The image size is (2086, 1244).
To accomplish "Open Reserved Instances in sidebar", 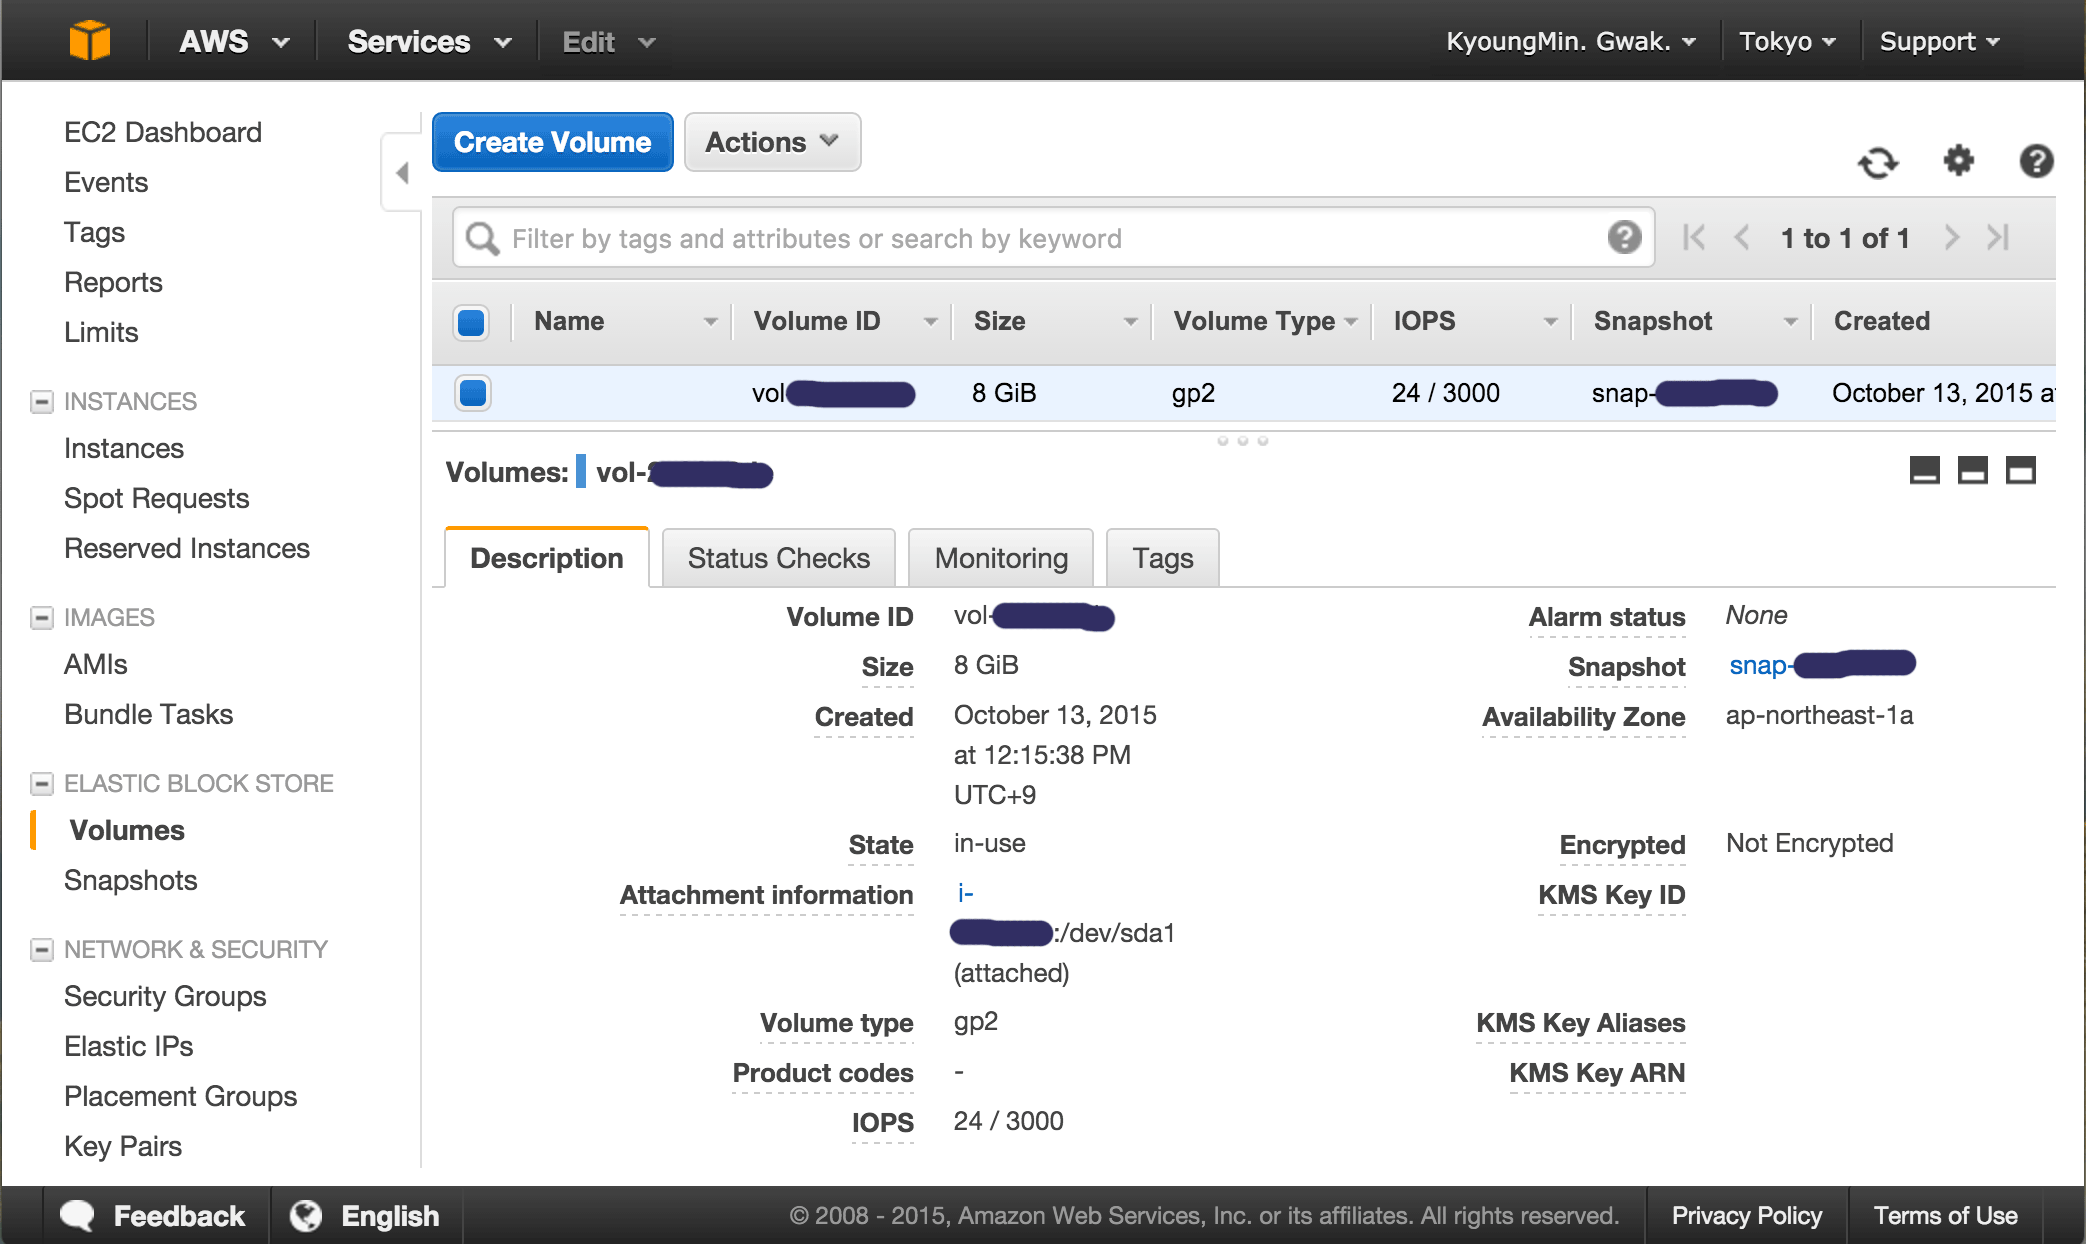I will 187,548.
